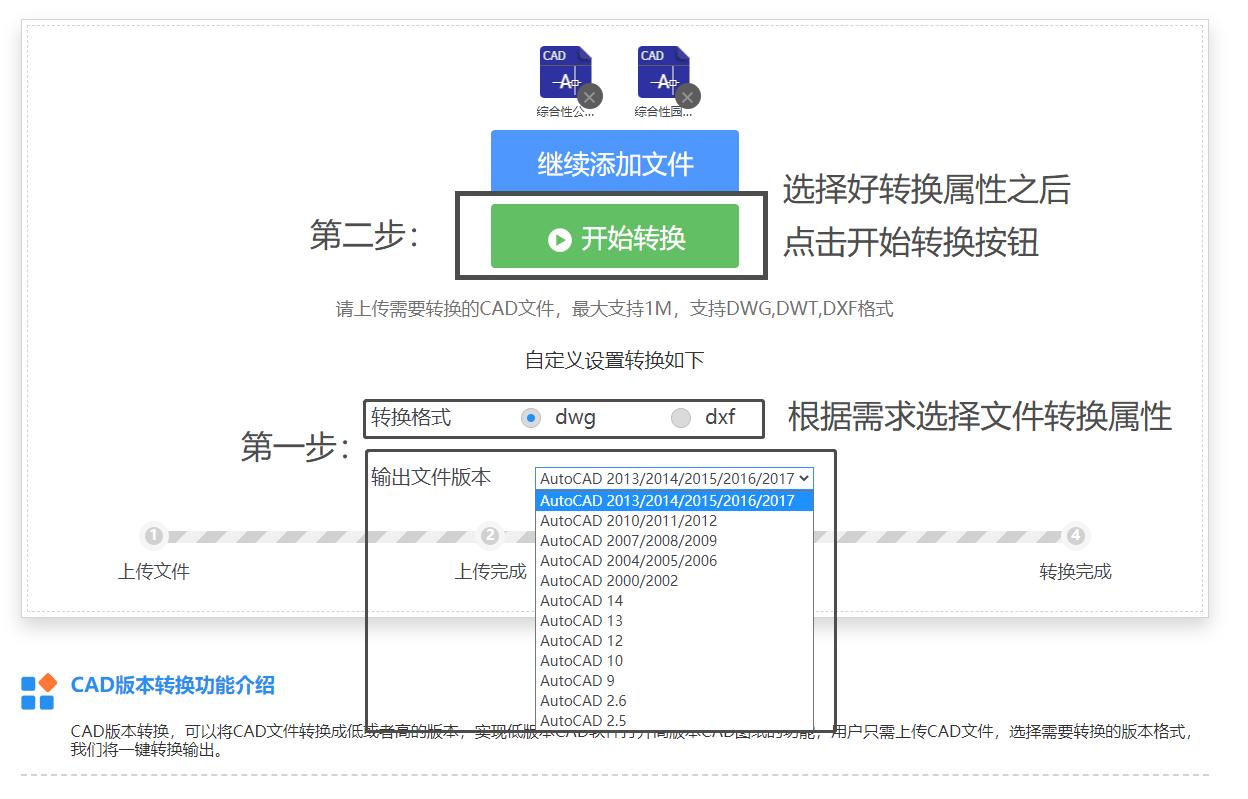The width and height of the screenshot is (1248, 799).
Task: Choose AutoCAD 2.5 at list bottom
Action: click(582, 720)
